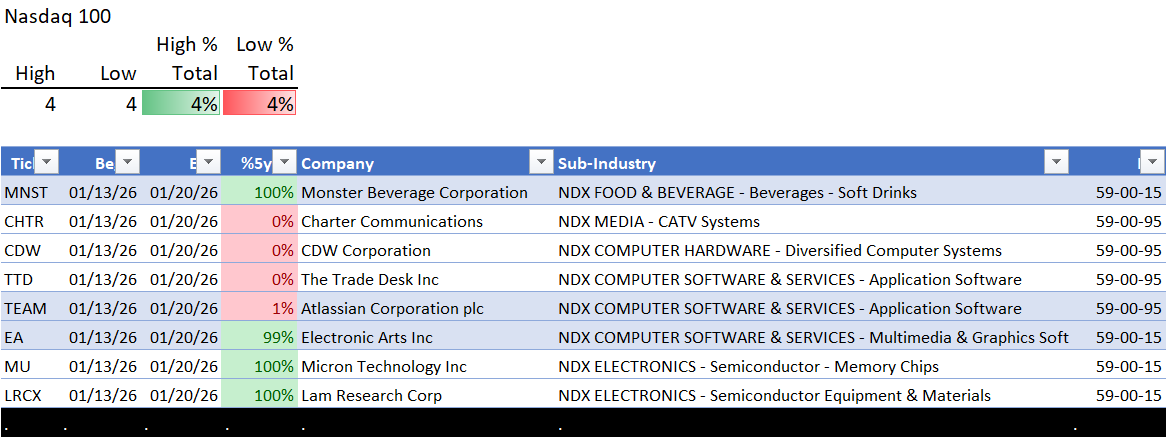
Task: Open the third column's filter arrow
Action: (x=208, y=163)
